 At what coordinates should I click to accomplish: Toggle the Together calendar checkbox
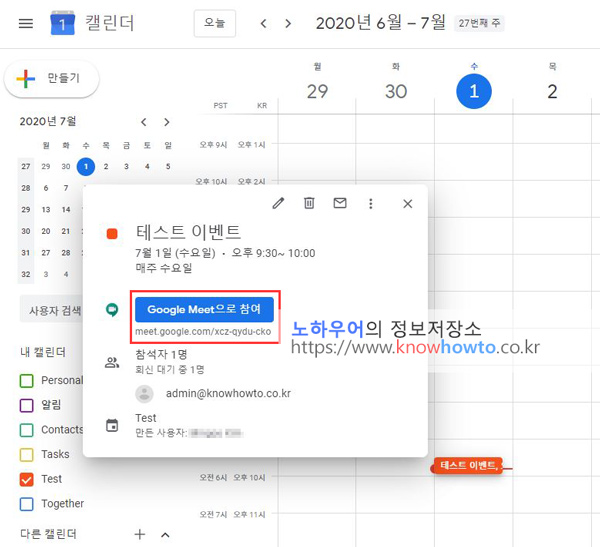(26, 504)
